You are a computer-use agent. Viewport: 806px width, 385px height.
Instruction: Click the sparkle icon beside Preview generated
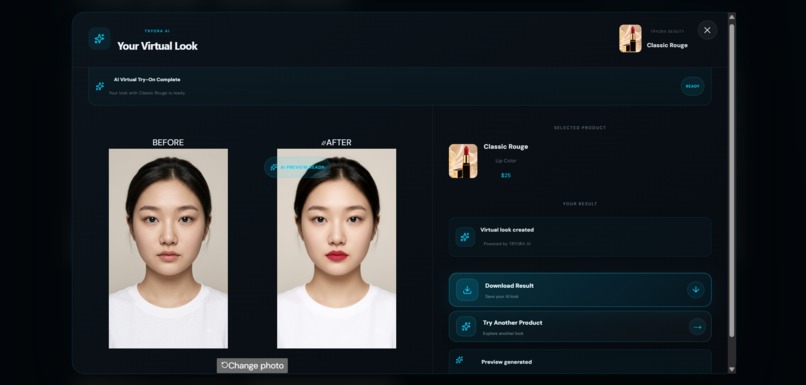pos(460,360)
